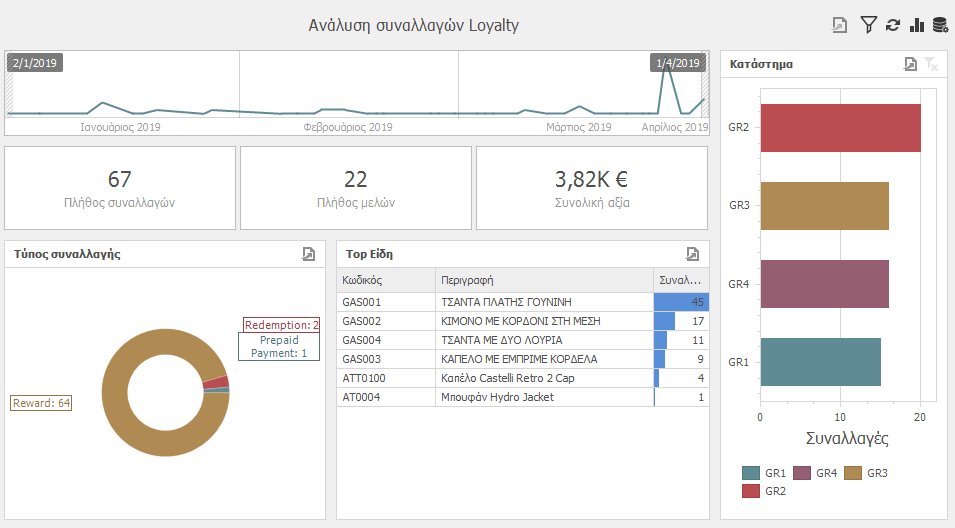The image size is (955, 528).
Task: Select the ATT0100 row code
Action: (x=364, y=378)
